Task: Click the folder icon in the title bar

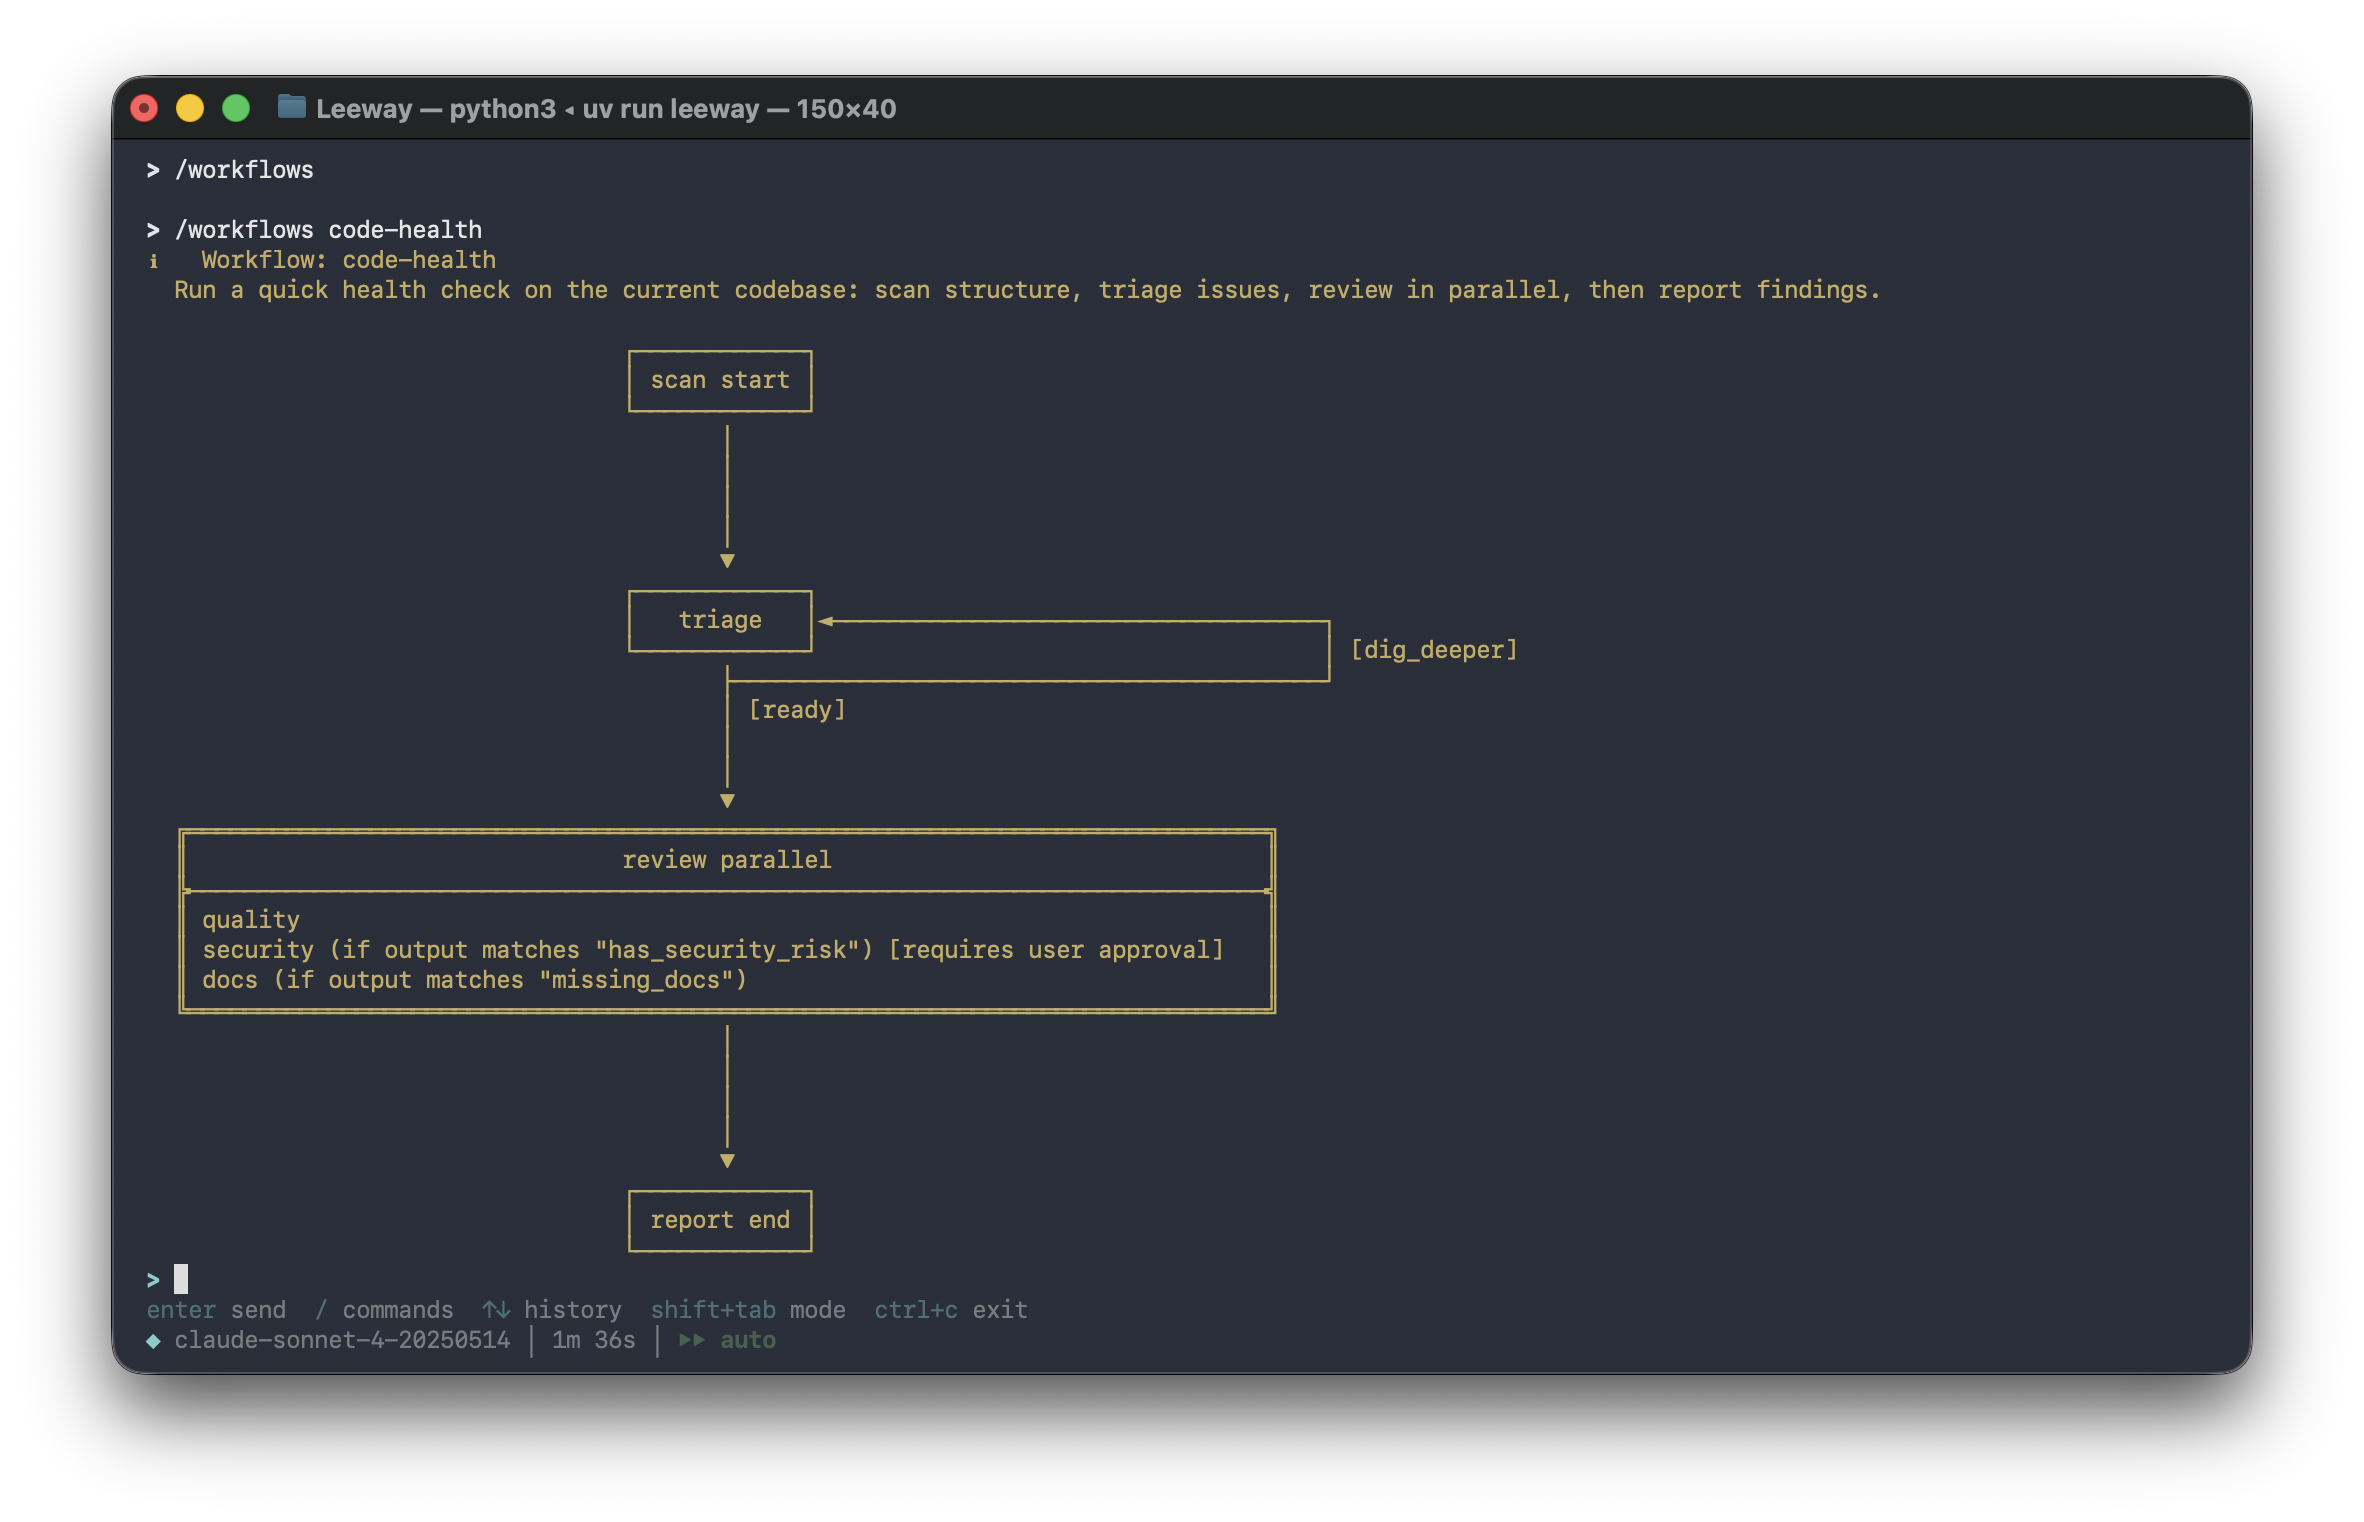Action: [291, 108]
